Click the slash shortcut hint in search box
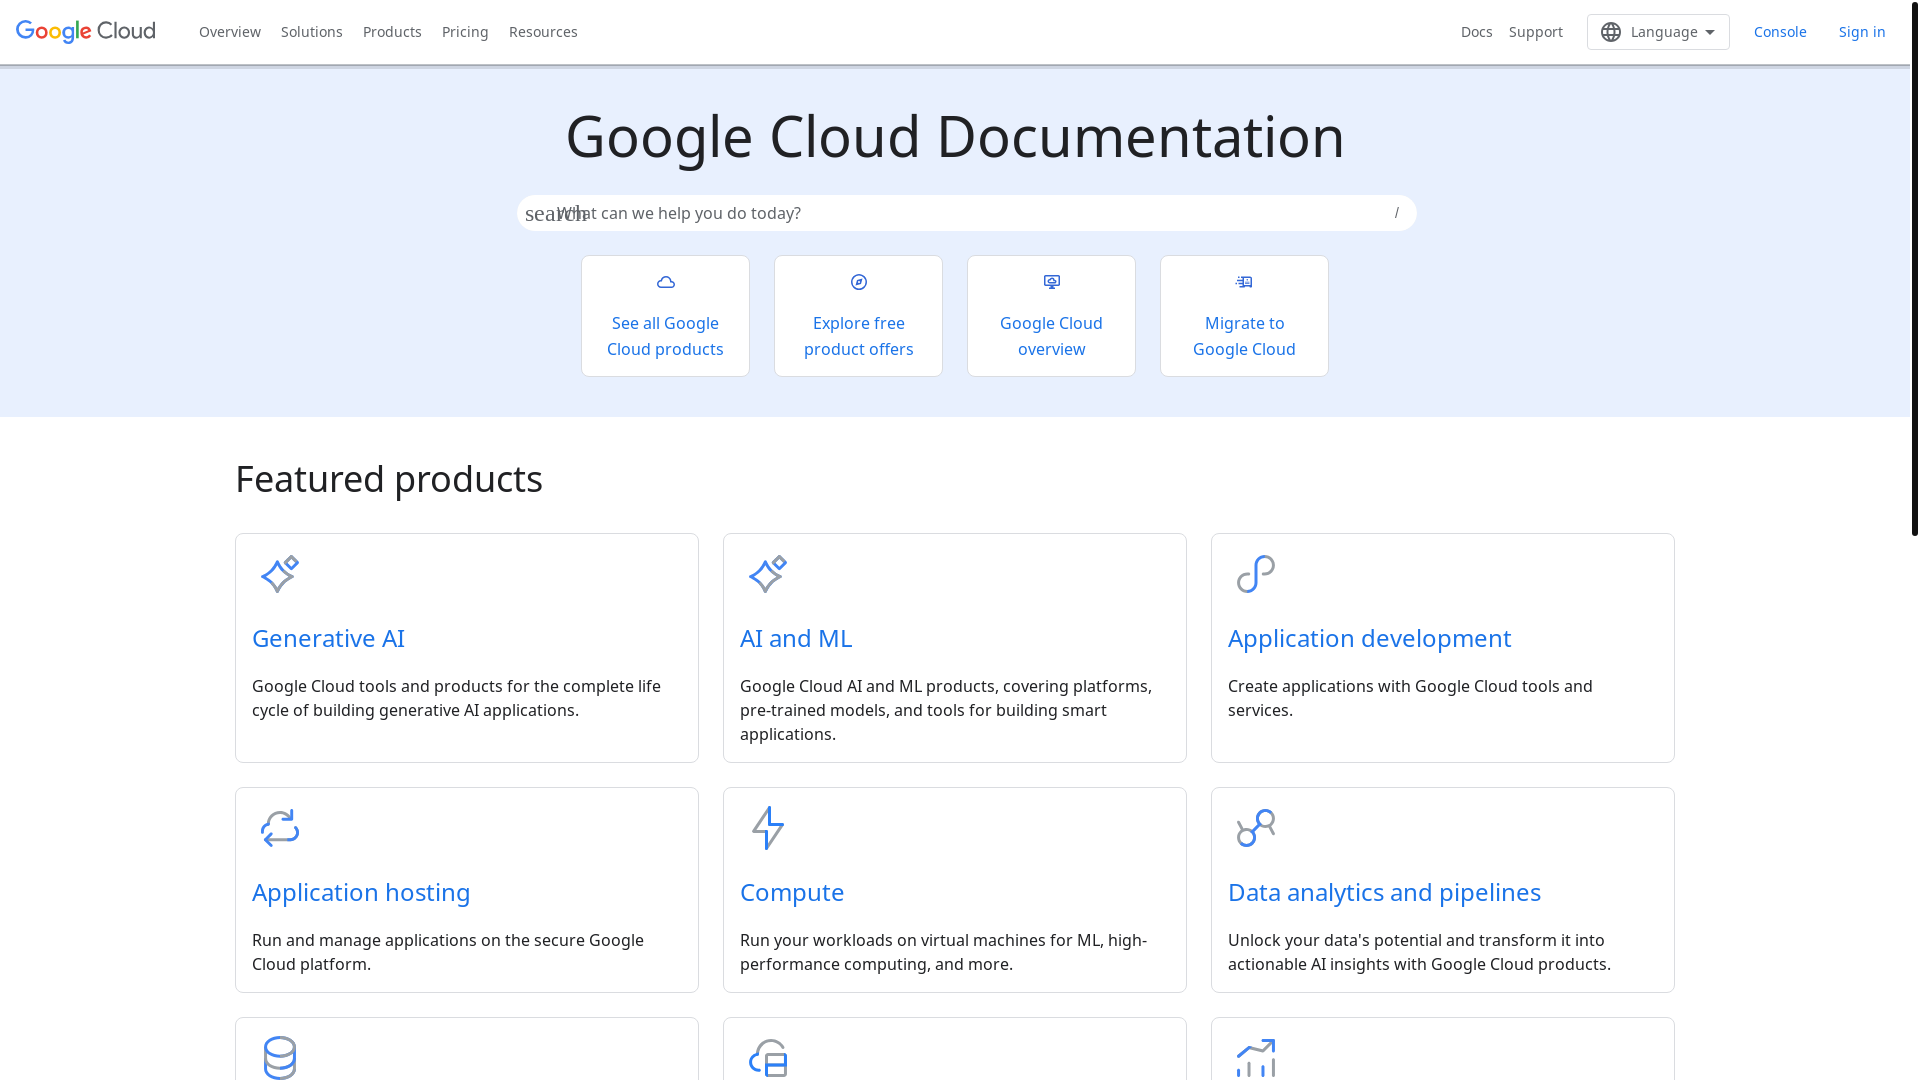This screenshot has height=1080, width=1920. 1397,213
